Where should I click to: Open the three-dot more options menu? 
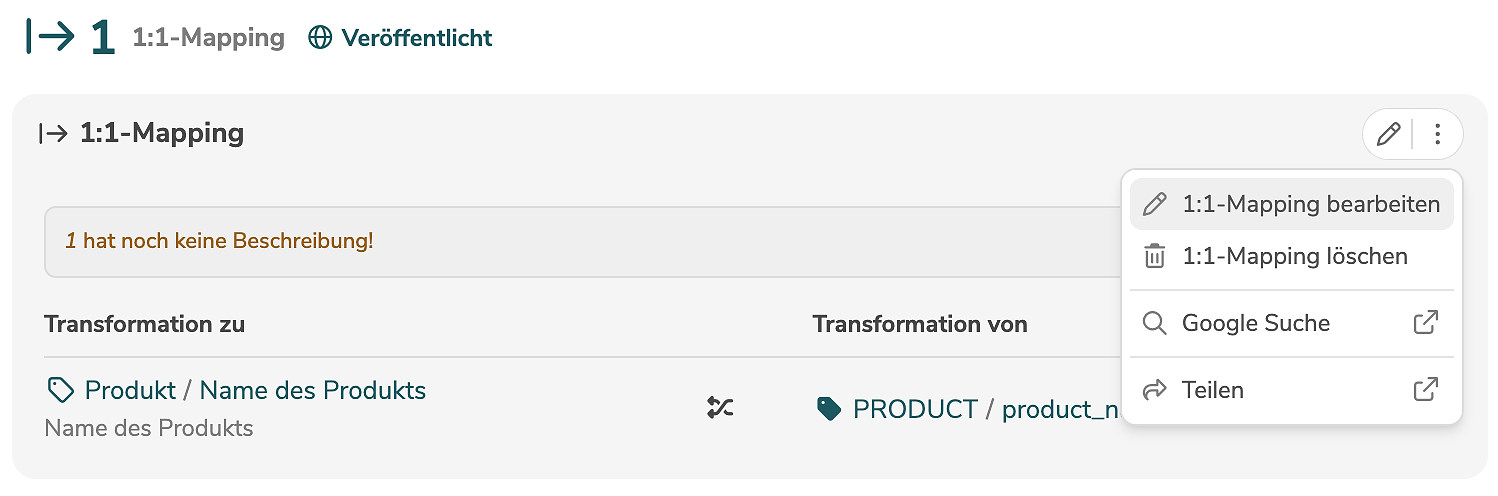1438,134
